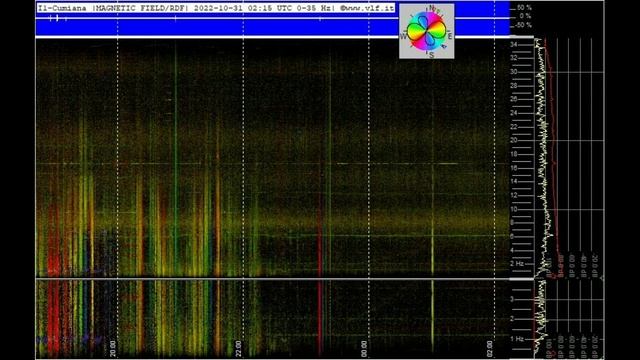Click the 16 frequency axis label
Screen dimensions: 640x360
pos(513,168)
